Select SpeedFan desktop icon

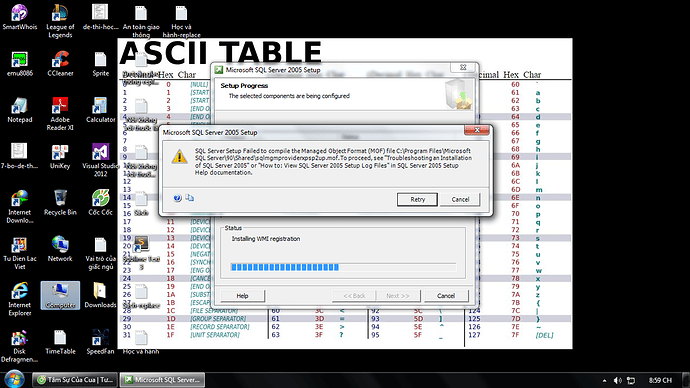[100, 342]
